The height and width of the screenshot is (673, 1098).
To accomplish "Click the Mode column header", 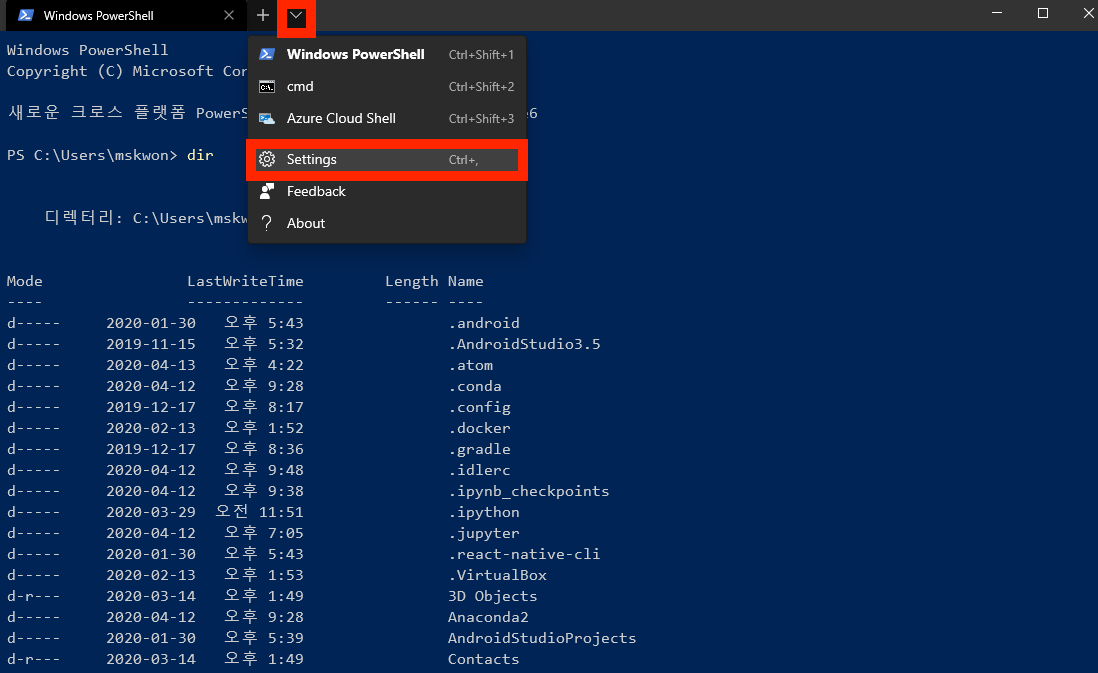I will point(25,281).
